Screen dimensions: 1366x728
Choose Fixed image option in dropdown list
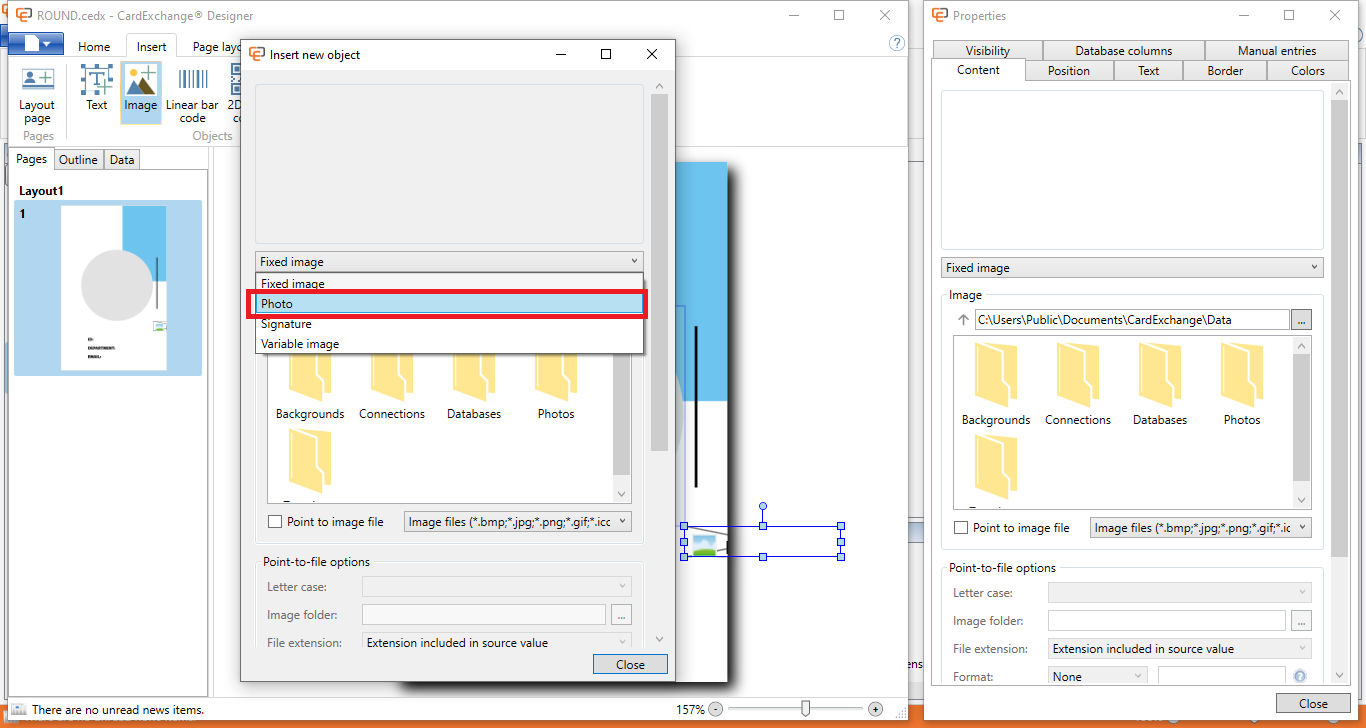449,284
